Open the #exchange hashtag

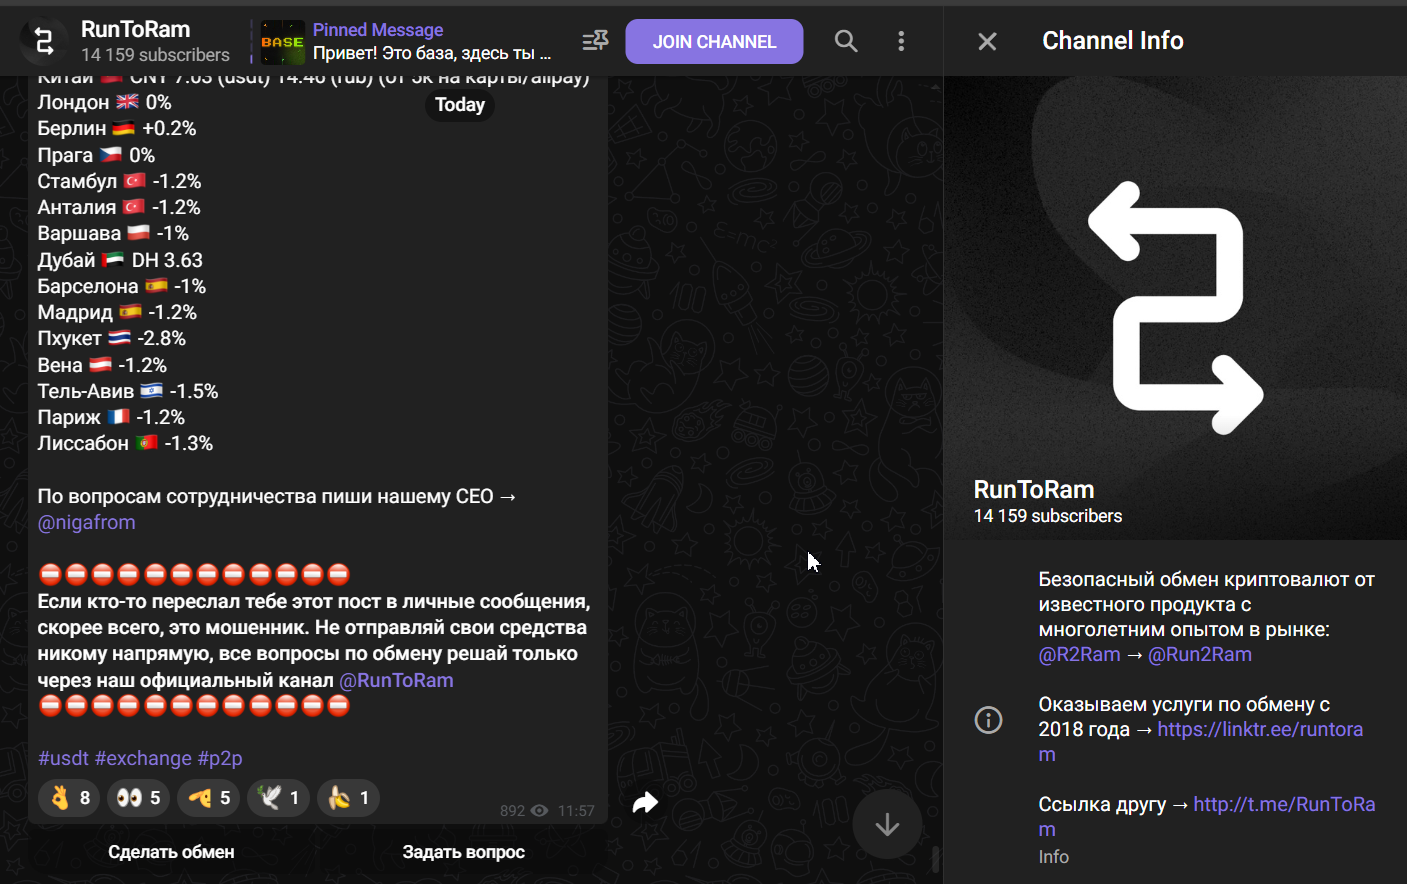tap(143, 758)
